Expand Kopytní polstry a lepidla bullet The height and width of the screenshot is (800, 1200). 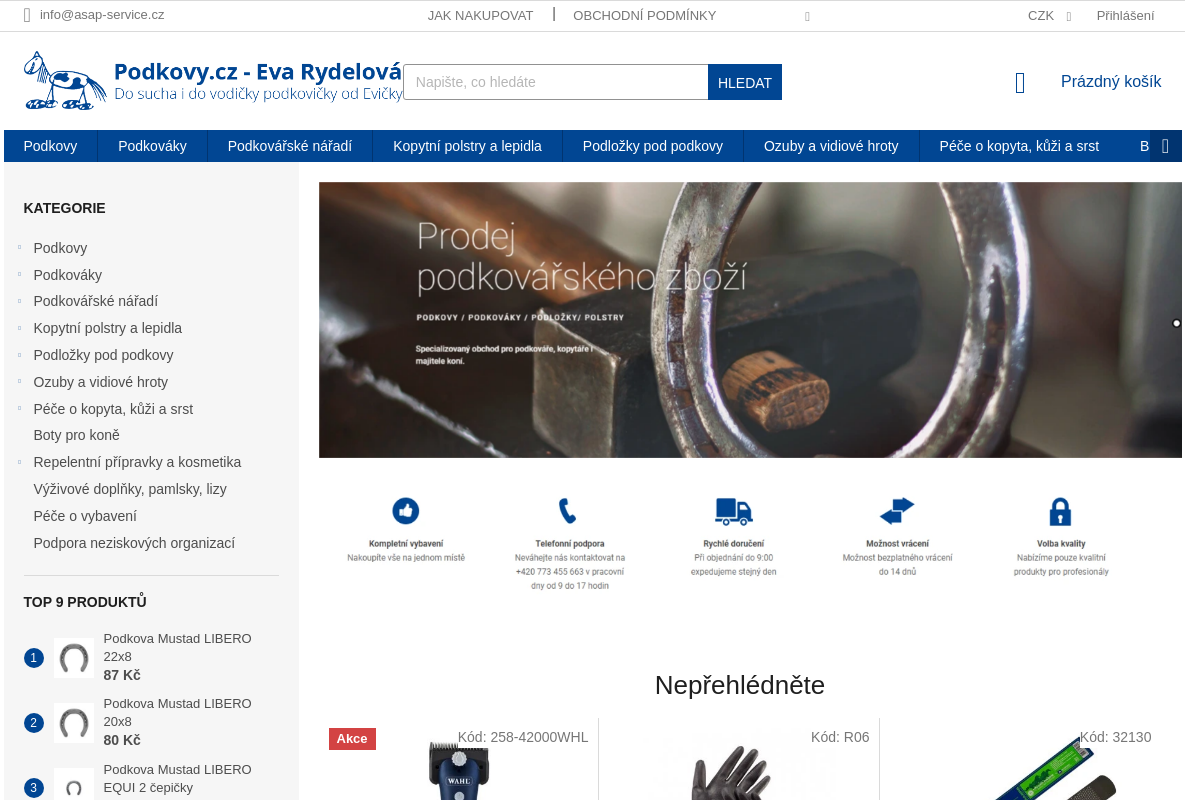[x=19, y=328]
